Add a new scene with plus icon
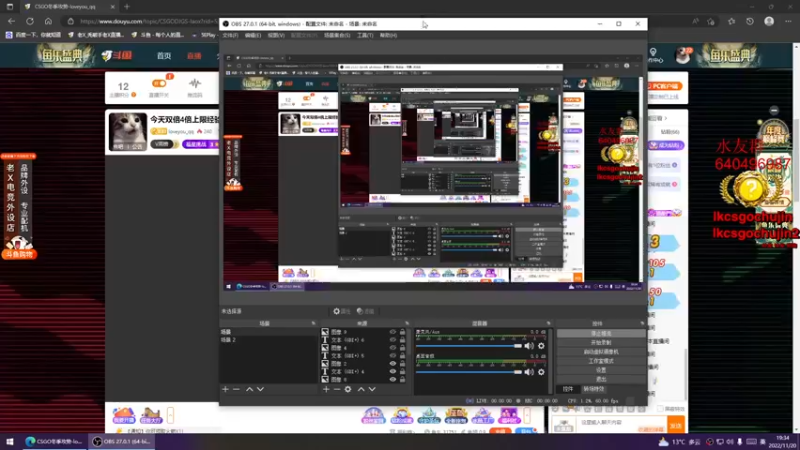 pos(226,389)
